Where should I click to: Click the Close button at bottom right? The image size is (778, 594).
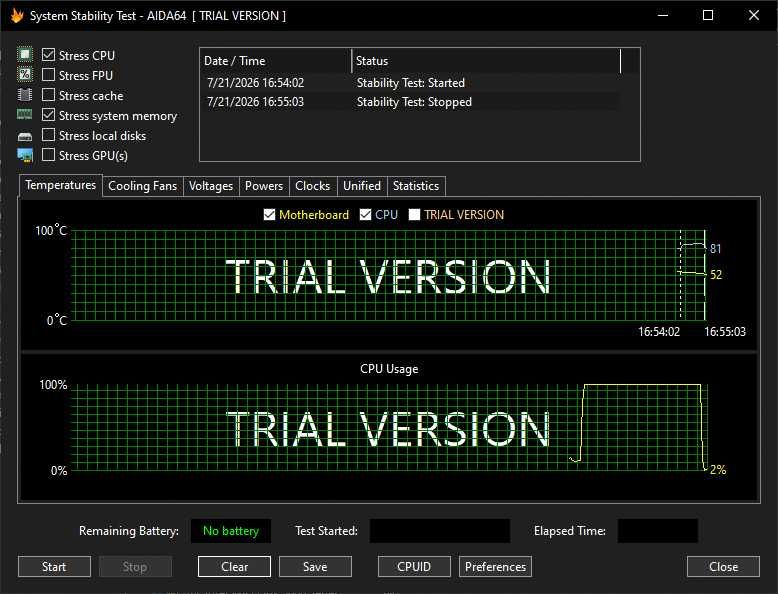(723, 567)
